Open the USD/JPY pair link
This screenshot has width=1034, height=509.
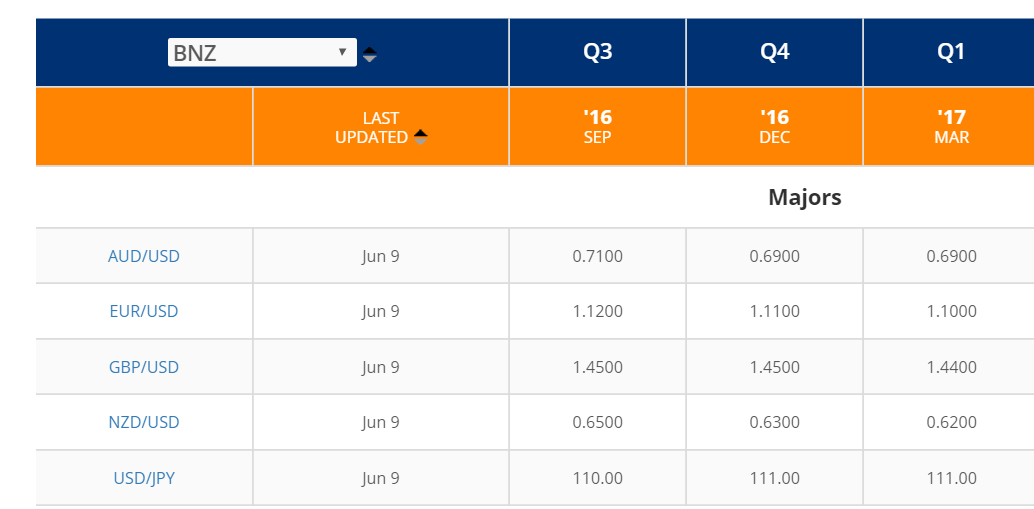pos(144,477)
